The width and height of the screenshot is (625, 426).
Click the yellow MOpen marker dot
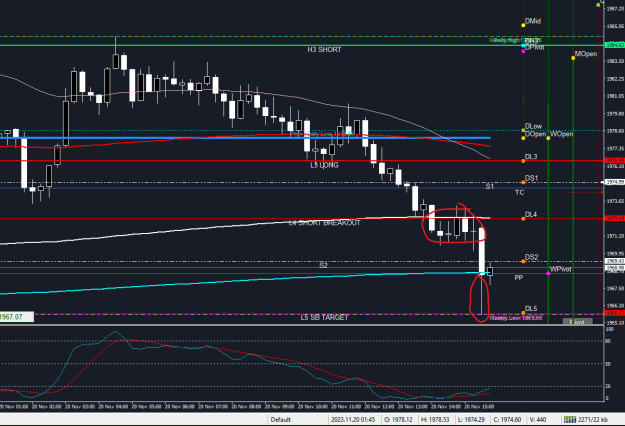(573, 58)
